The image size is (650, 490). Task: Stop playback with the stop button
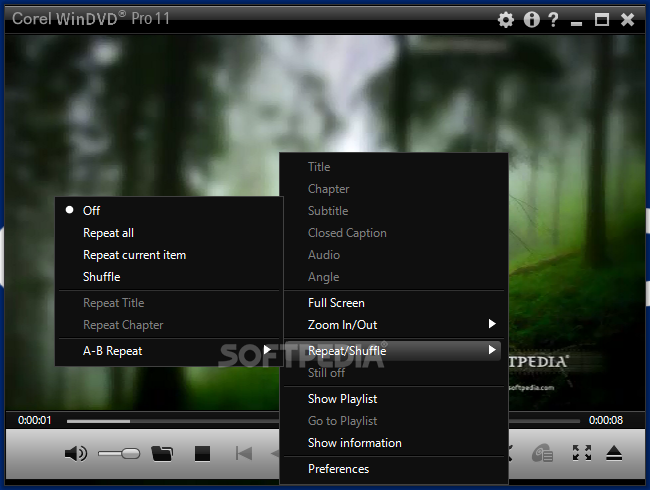coord(202,454)
